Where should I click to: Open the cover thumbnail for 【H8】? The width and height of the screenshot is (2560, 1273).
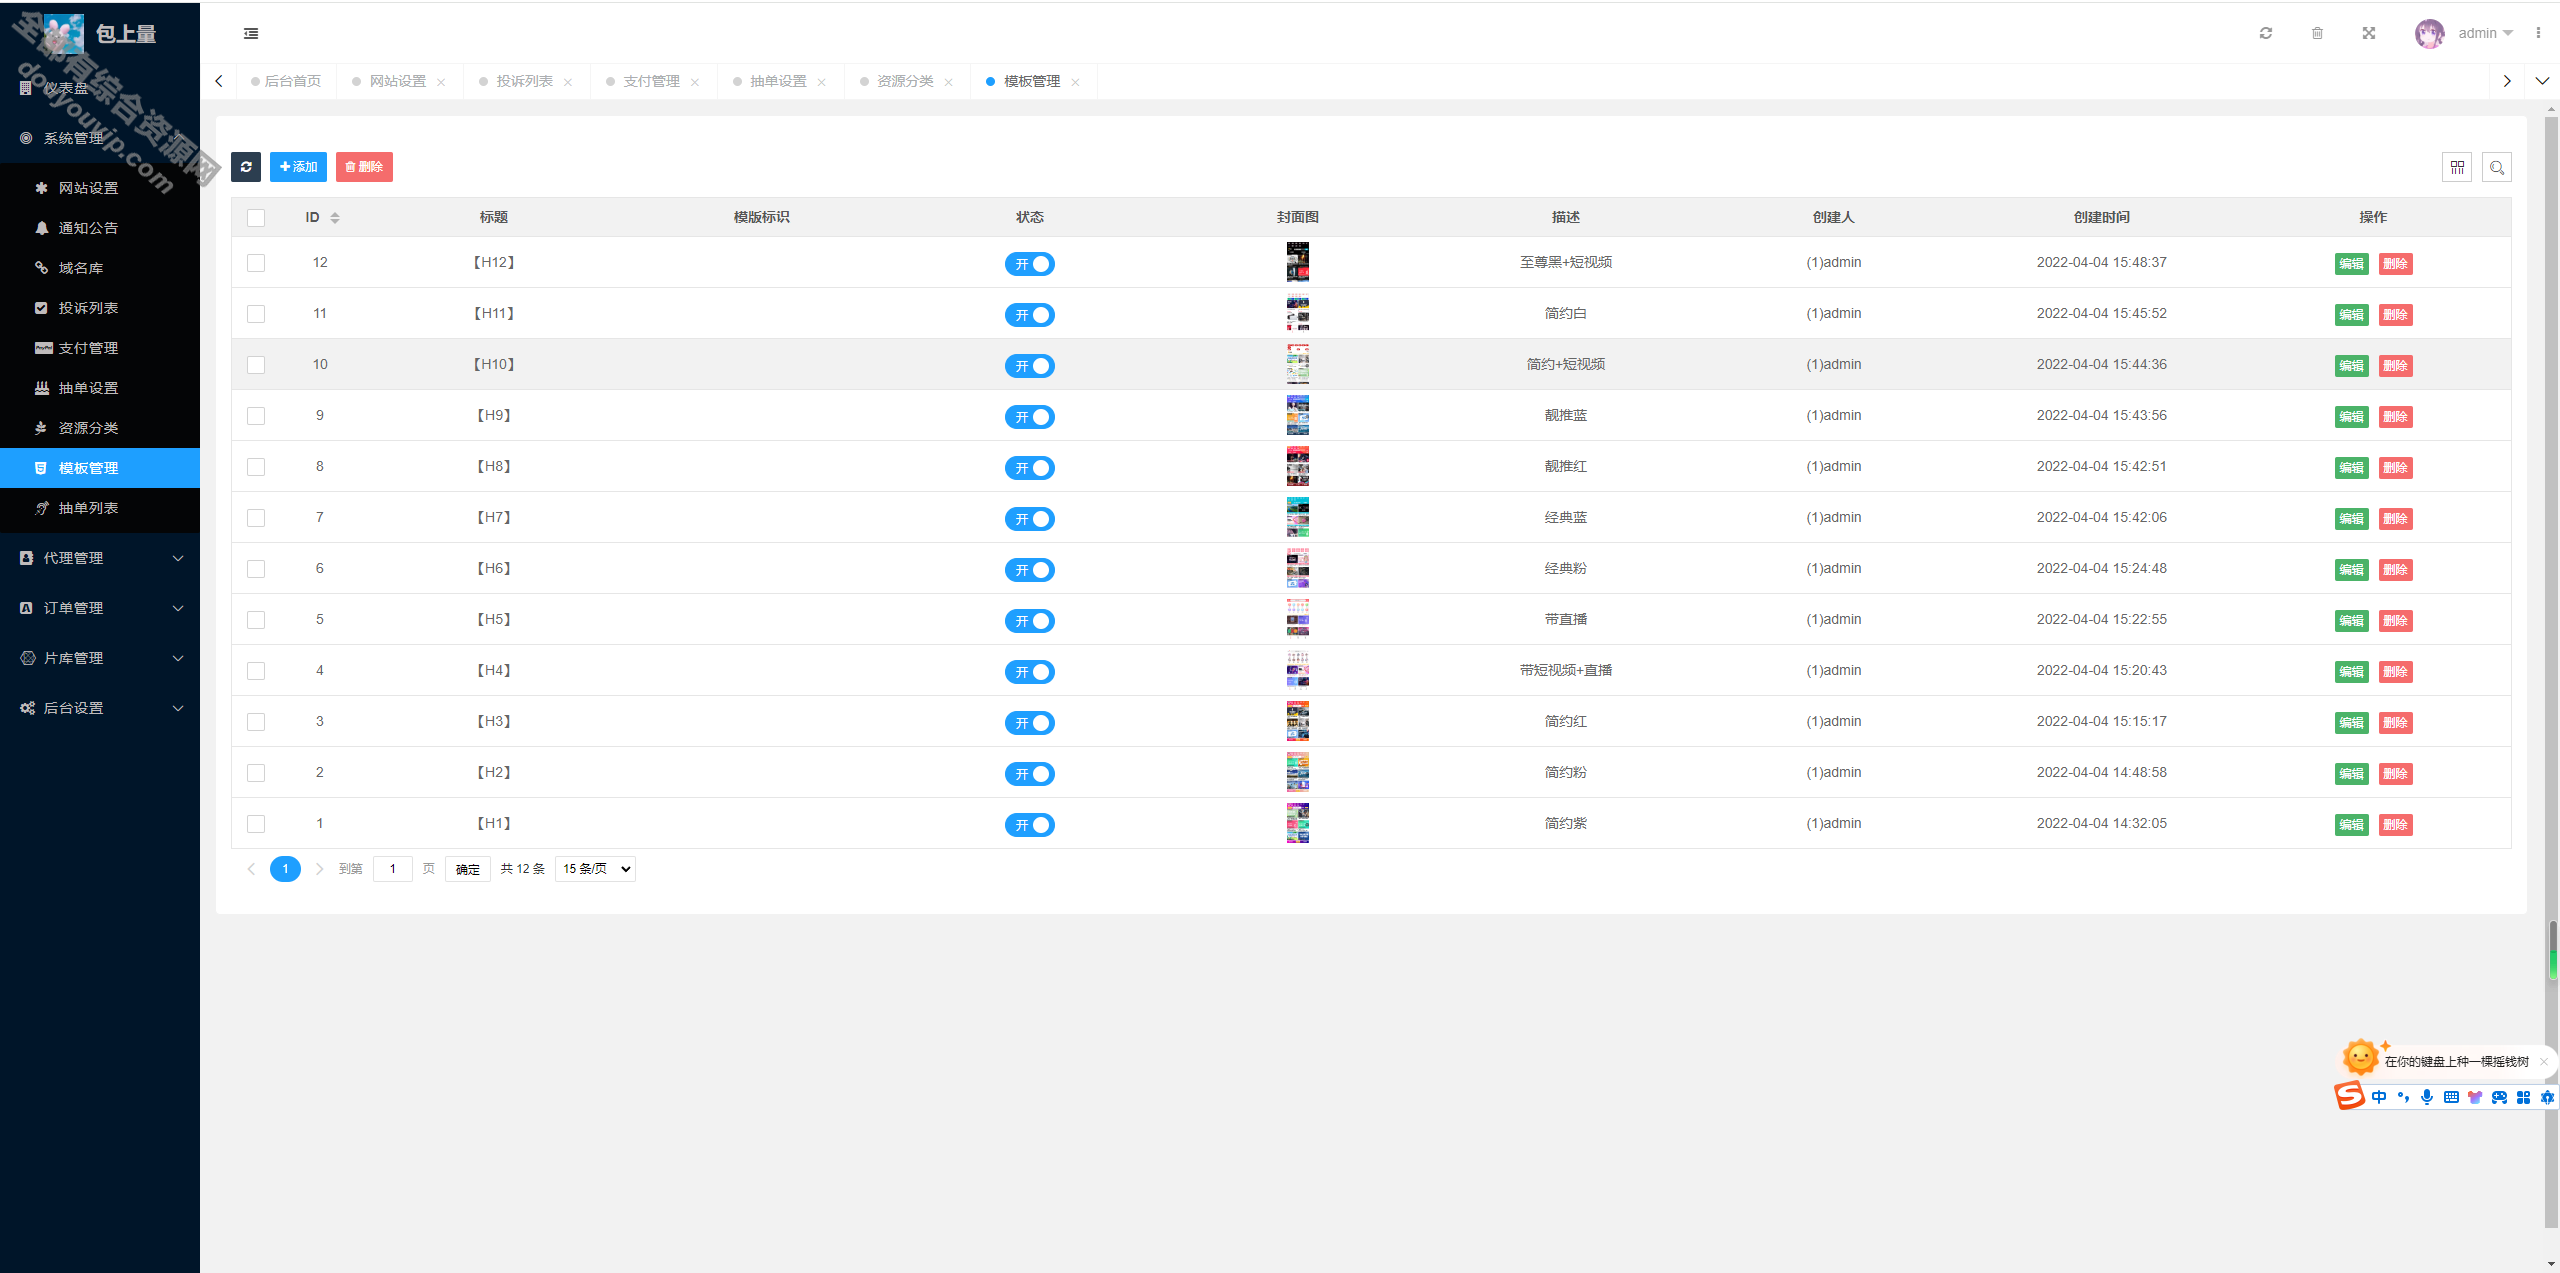click(x=1298, y=466)
